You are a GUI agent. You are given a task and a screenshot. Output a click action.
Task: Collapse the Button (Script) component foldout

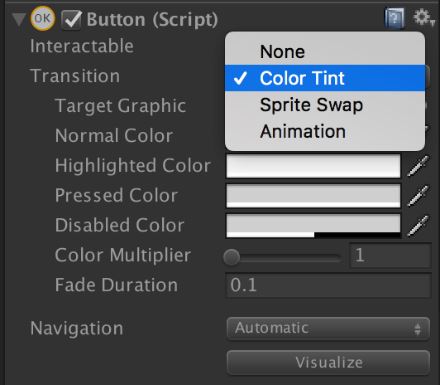tap(18, 19)
